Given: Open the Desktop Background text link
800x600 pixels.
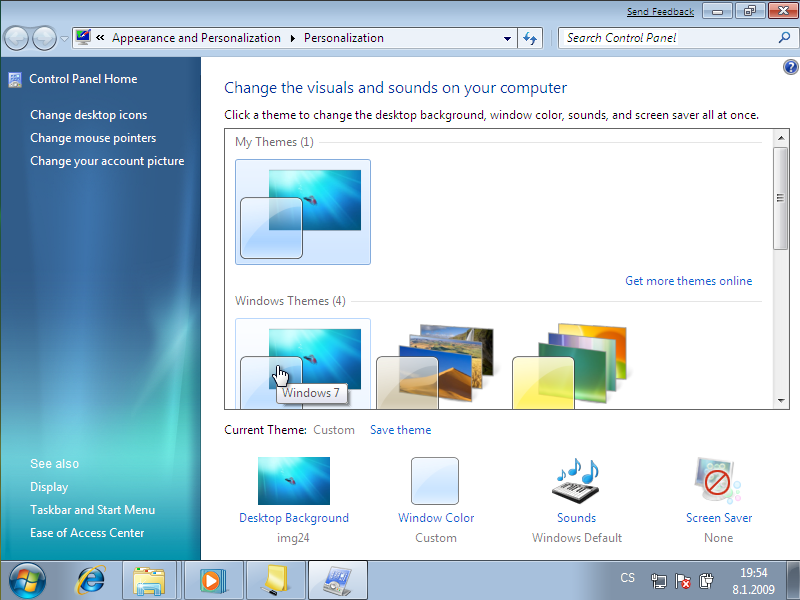Looking at the screenshot, I should click(x=294, y=518).
